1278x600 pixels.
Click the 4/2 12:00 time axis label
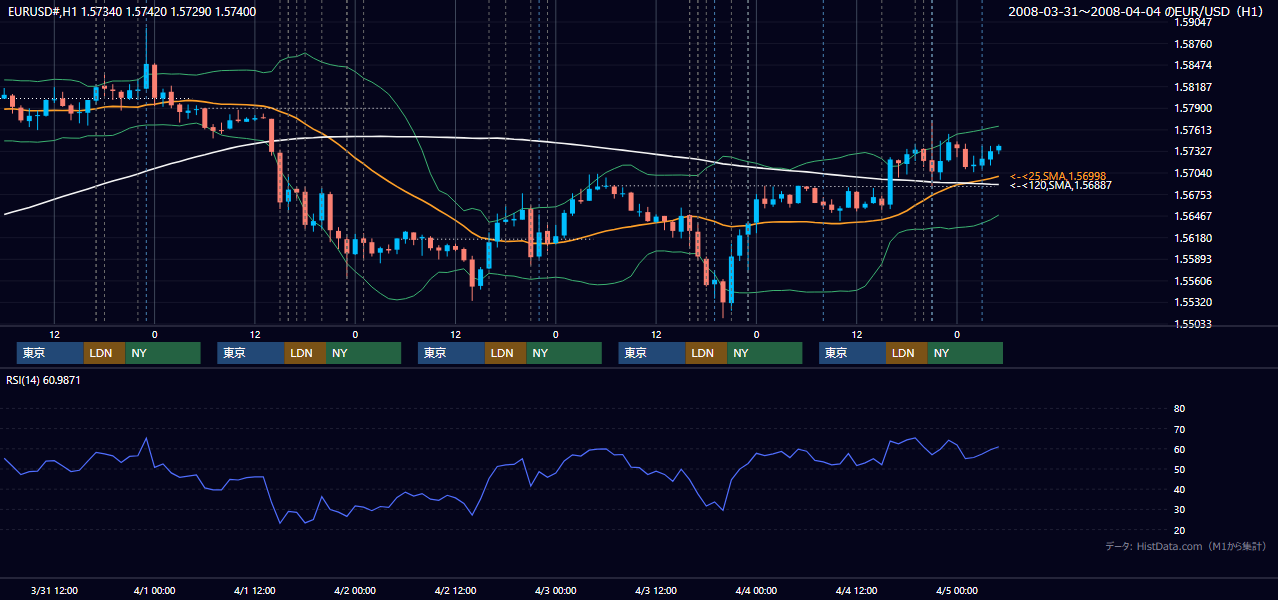(x=455, y=591)
